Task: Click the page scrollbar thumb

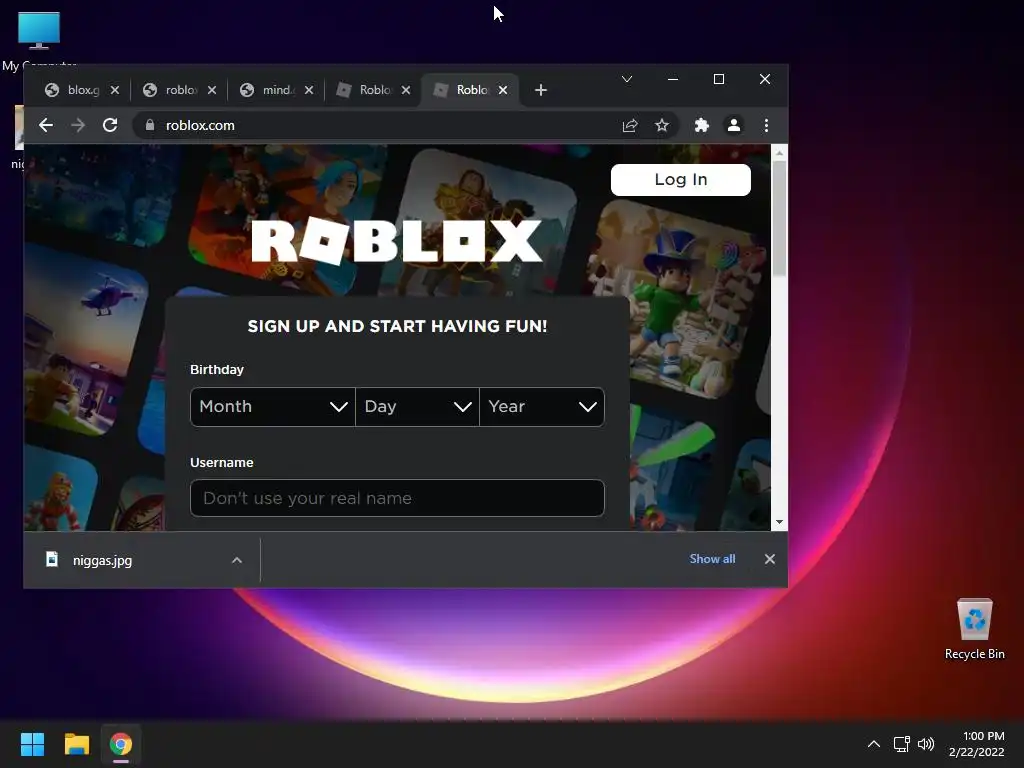Action: 779,219
